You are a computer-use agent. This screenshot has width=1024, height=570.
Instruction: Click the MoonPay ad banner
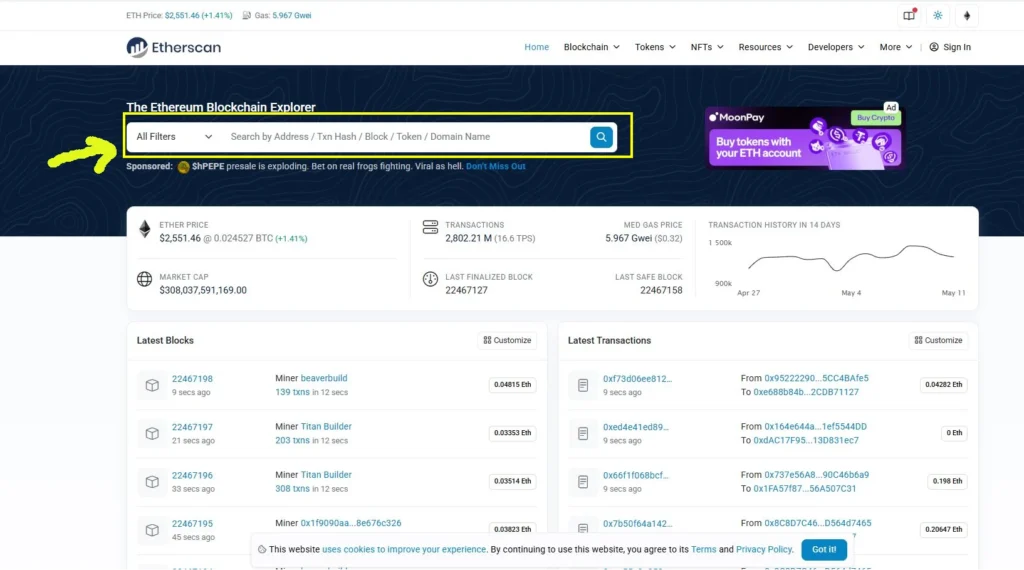pos(805,138)
